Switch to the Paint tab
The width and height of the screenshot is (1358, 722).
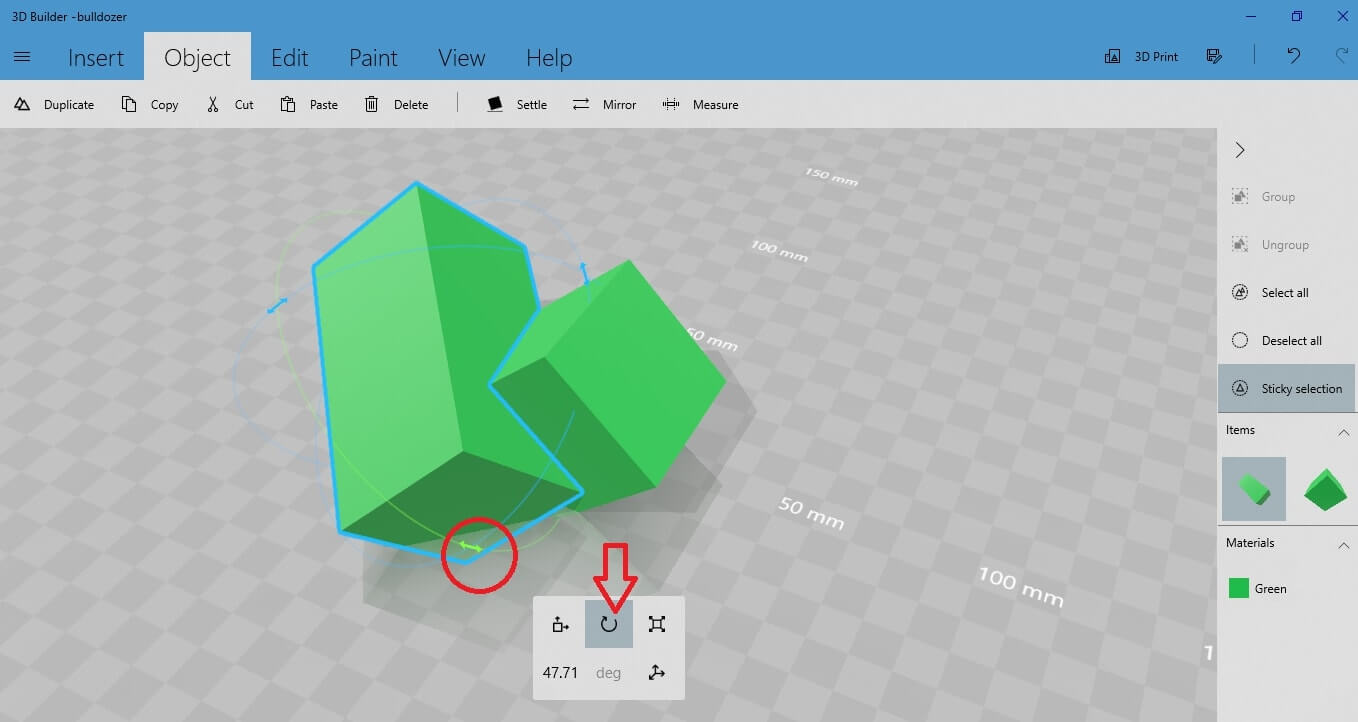[373, 58]
